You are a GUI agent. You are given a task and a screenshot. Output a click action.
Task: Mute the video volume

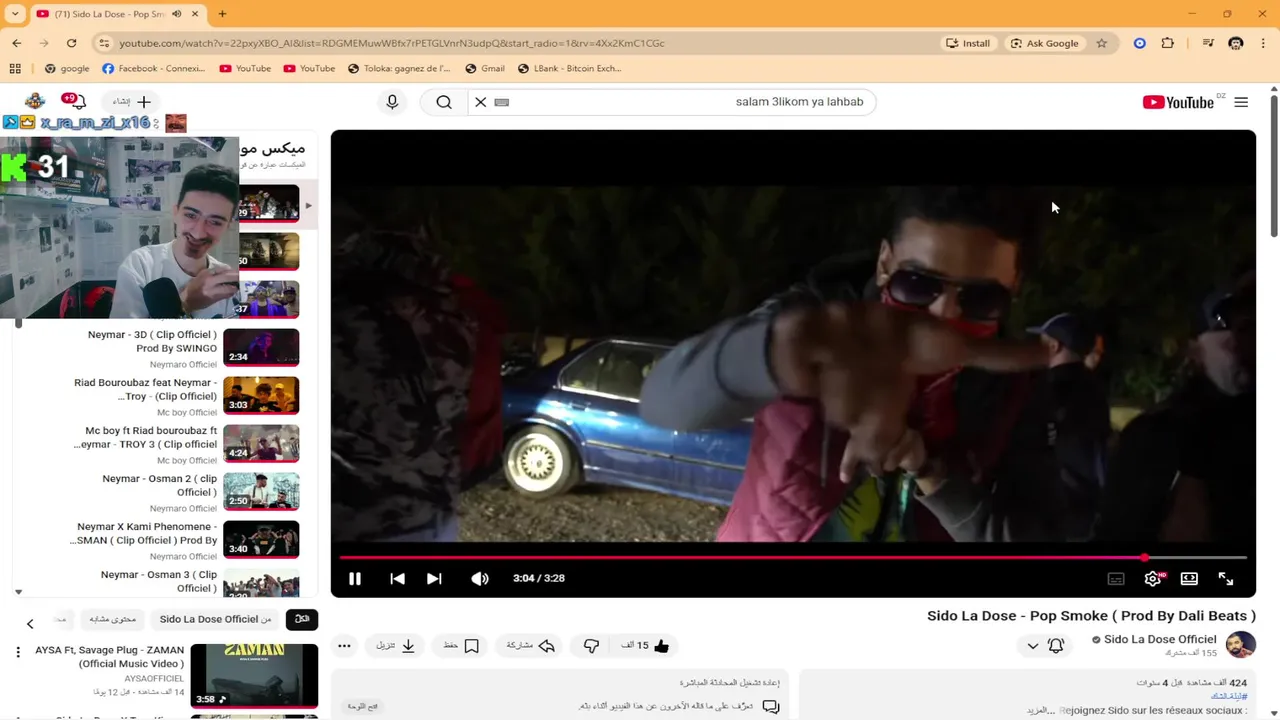(480, 578)
